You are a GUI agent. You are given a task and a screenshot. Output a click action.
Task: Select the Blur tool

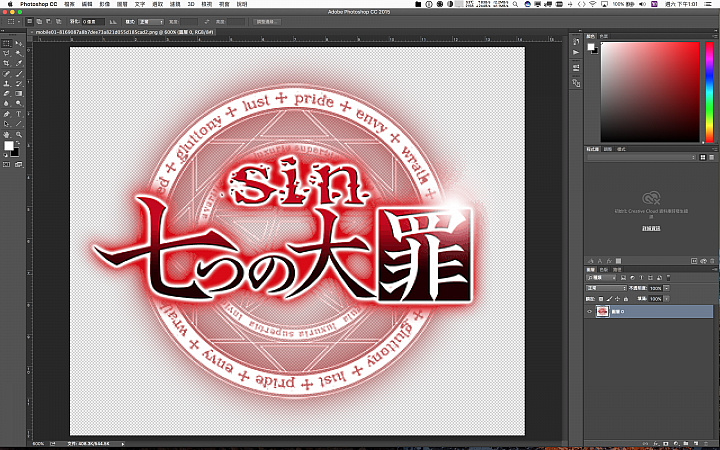[x=6, y=103]
